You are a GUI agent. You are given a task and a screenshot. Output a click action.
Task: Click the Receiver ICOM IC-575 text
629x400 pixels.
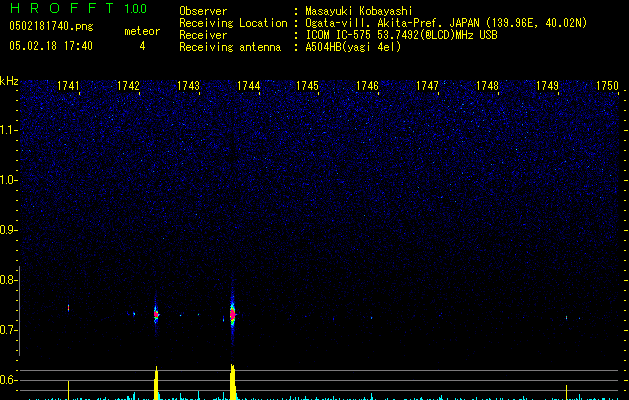click(x=401, y=35)
